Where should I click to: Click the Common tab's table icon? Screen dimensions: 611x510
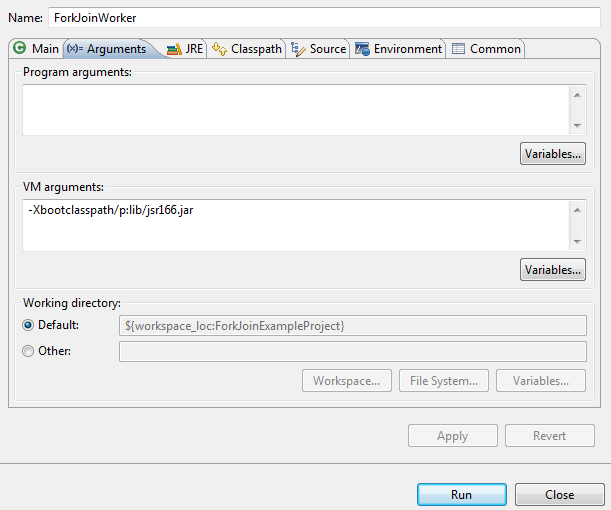458,49
